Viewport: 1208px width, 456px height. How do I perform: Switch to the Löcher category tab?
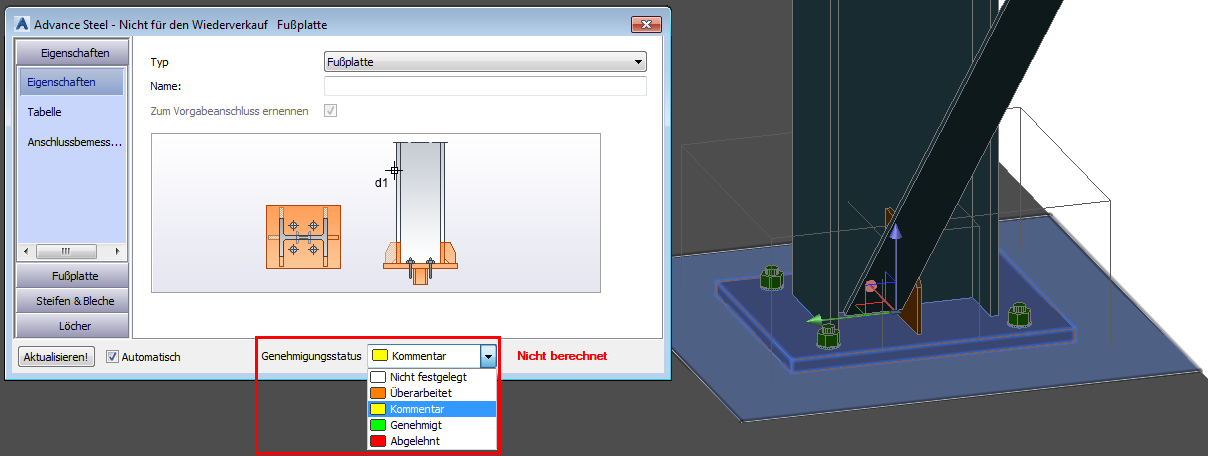tap(74, 325)
